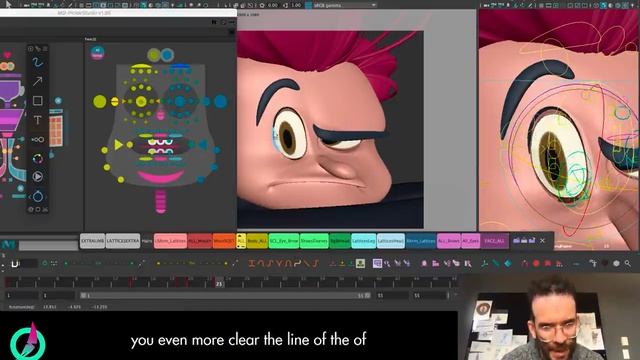Viewport: 640px width, 360px height.
Task: Select the curve draw tool in picker palette
Action: pyautogui.click(x=38, y=62)
